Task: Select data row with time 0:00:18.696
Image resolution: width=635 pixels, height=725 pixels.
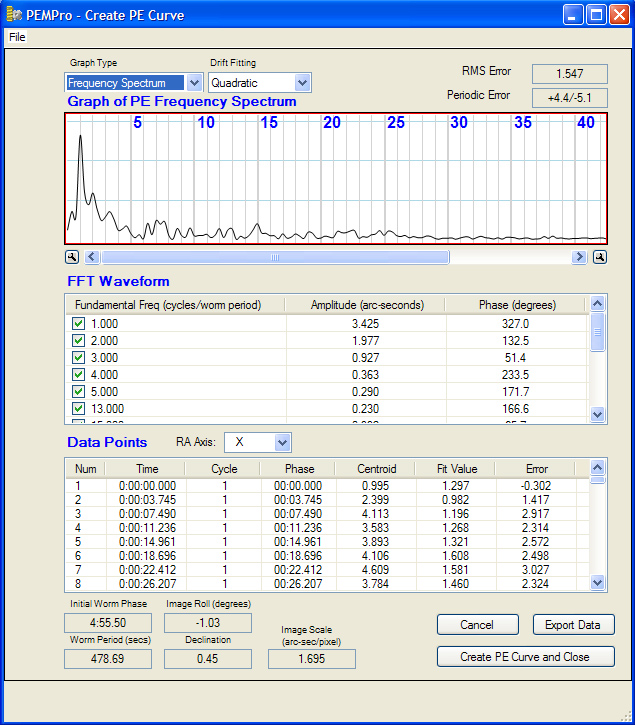Action: (x=327, y=556)
